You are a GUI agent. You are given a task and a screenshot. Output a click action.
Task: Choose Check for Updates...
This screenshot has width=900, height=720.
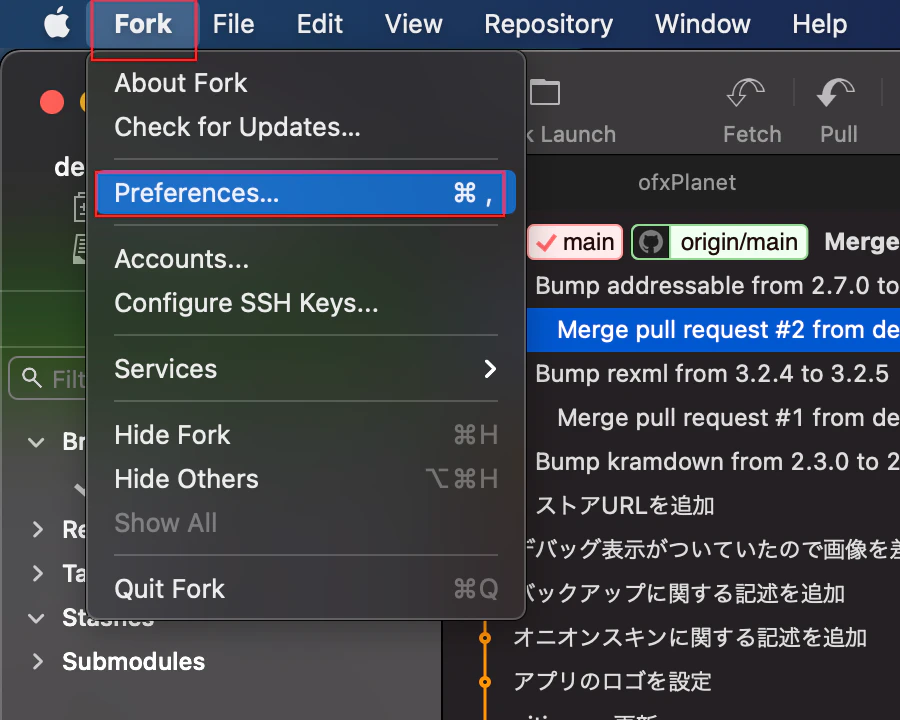[x=306, y=127]
